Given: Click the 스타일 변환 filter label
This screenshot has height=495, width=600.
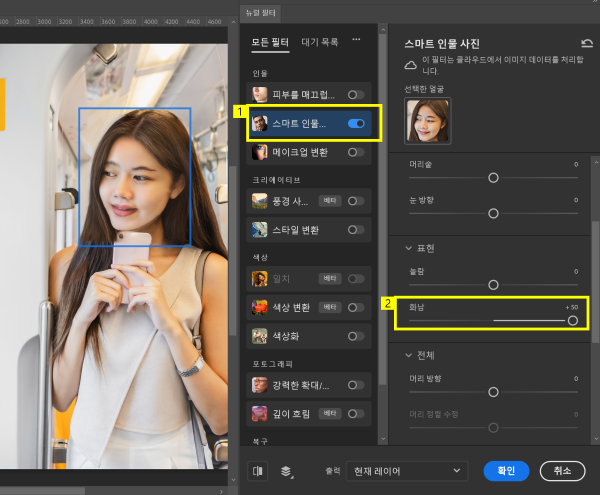Looking at the screenshot, I should 295,230.
